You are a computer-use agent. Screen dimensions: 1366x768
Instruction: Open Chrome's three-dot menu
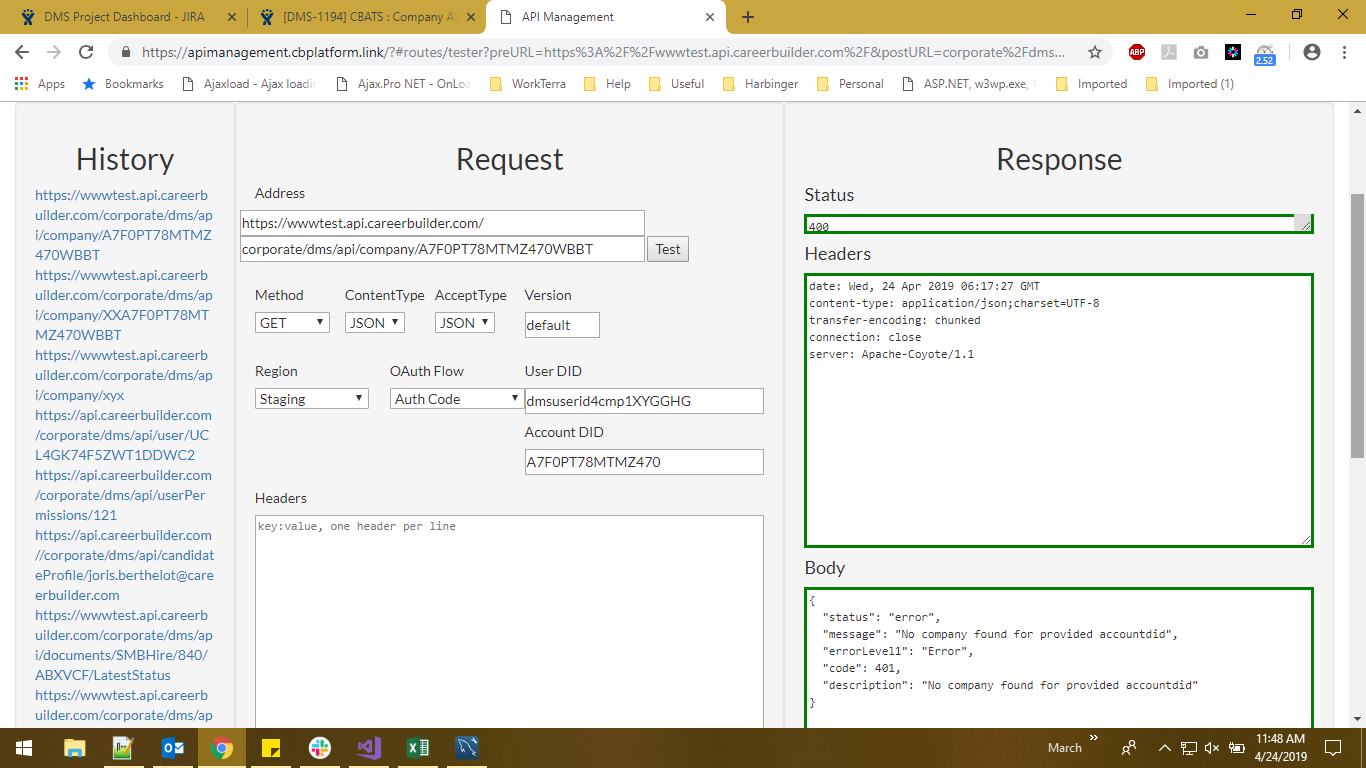[1344, 52]
